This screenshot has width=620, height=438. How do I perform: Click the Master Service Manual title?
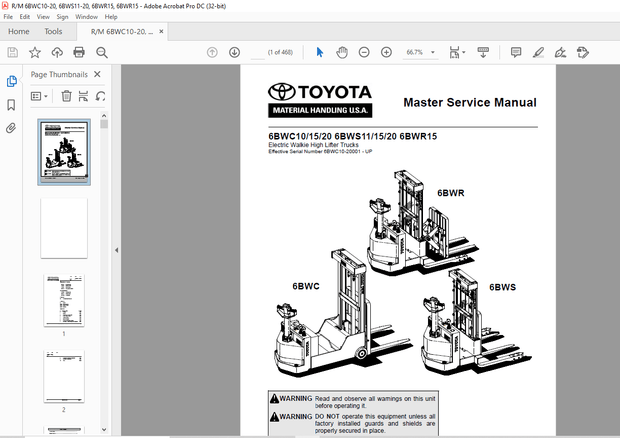click(x=470, y=102)
